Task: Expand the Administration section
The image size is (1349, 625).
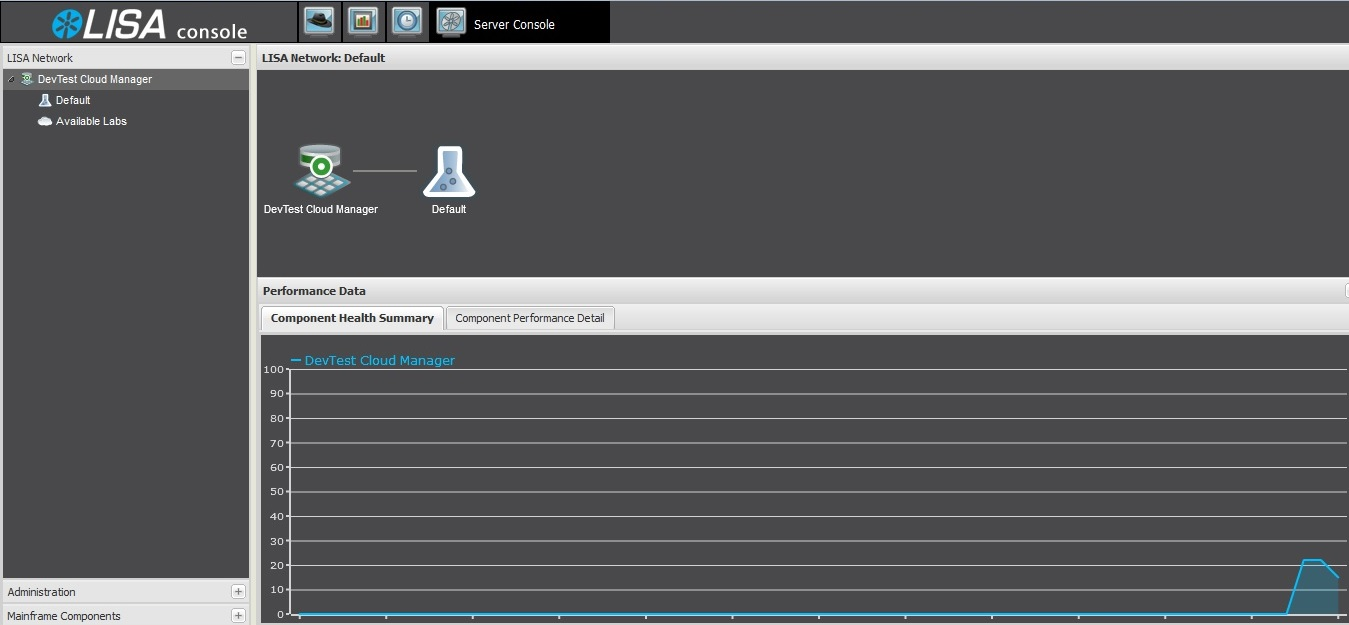Action: (x=238, y=592)
